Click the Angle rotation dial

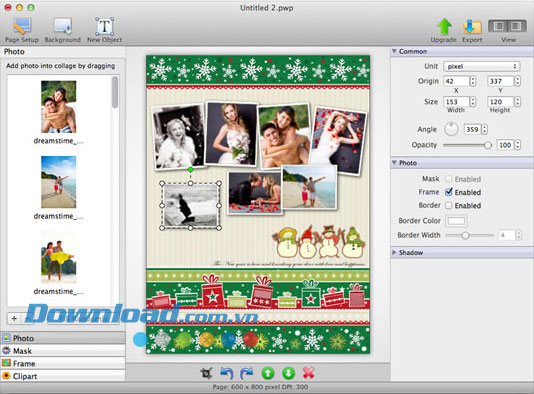(451, 129)
